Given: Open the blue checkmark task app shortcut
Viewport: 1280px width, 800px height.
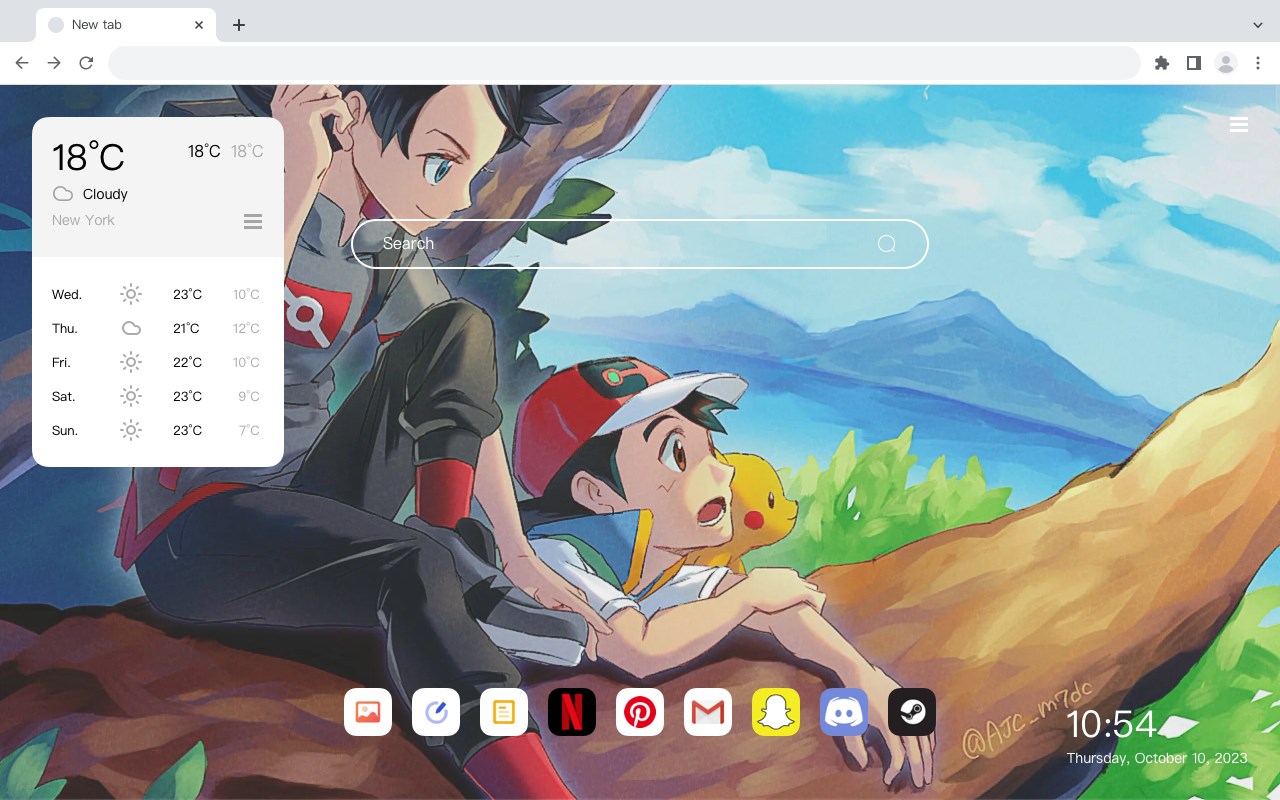Looking at the screenshot, I should click(x=436, y=712).
